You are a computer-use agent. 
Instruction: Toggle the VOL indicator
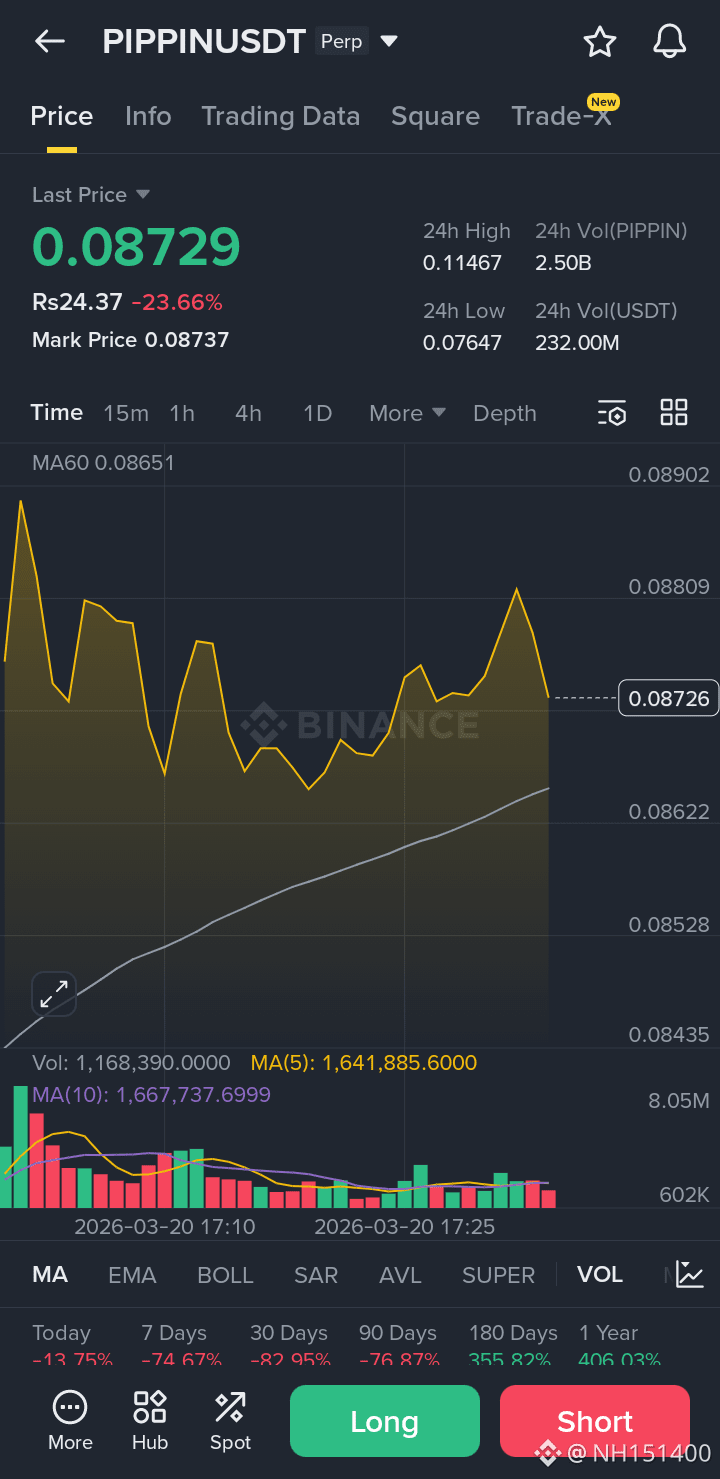(600, 1275)
